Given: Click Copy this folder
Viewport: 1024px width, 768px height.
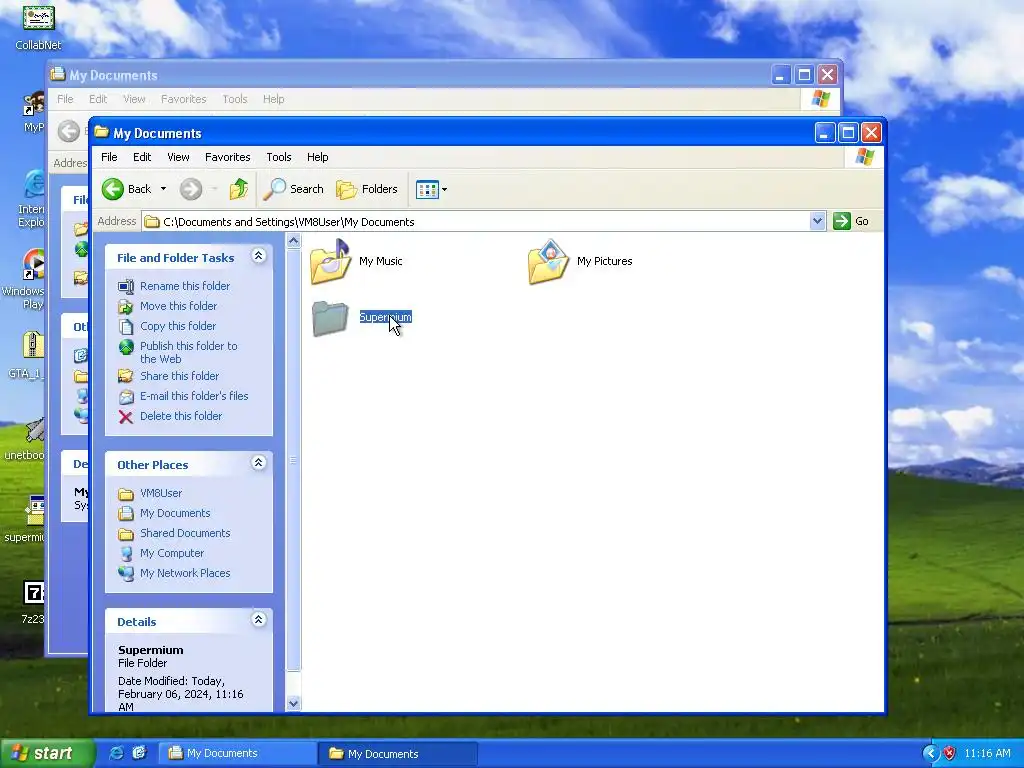Looking at the screenshot, I should pos(178,326).
